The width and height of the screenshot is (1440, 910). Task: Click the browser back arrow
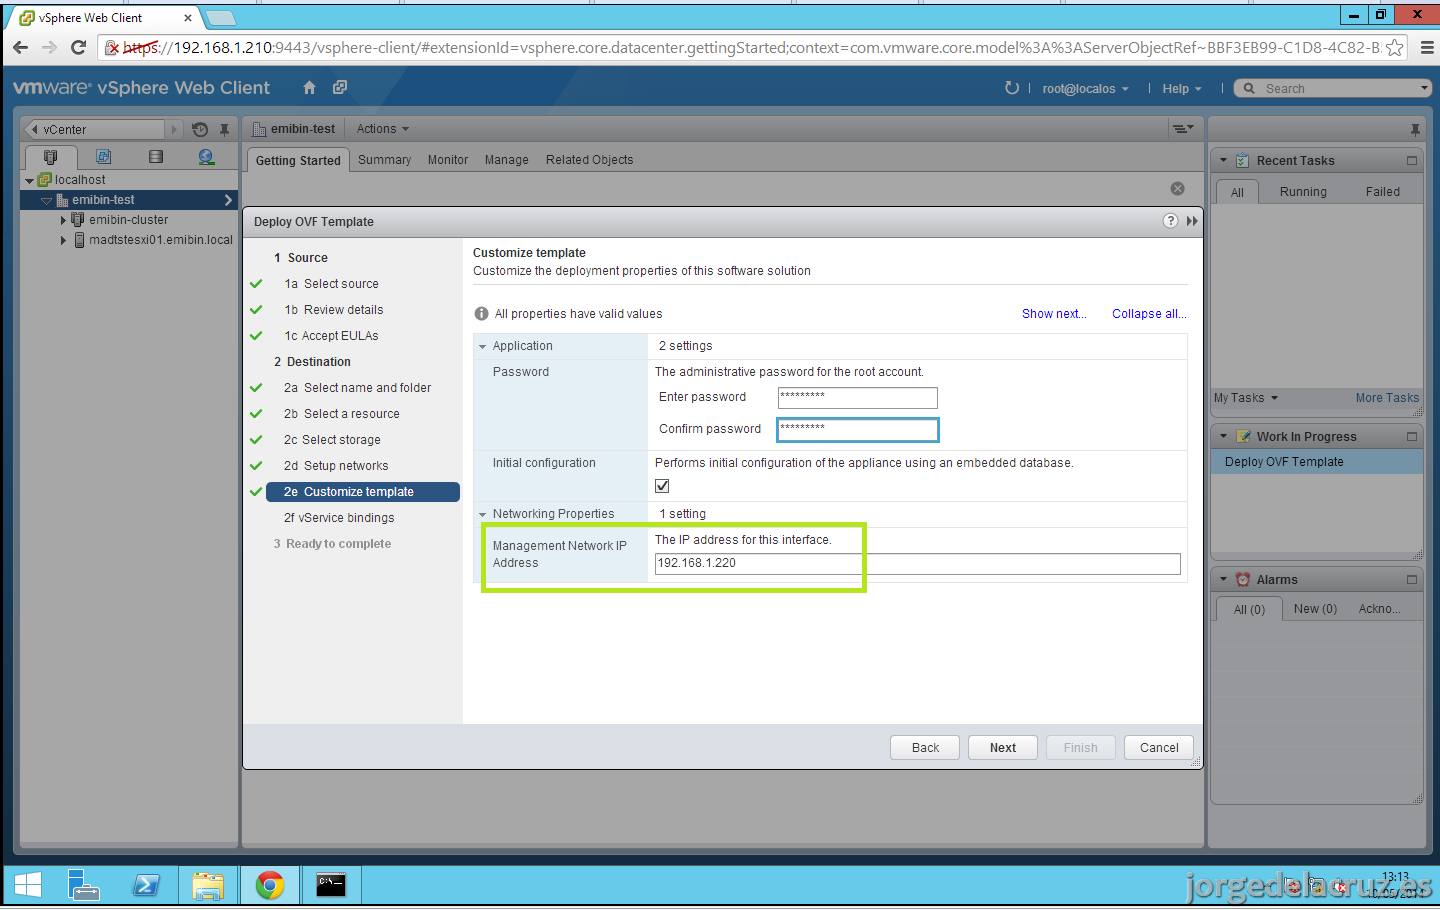[21, 47]
